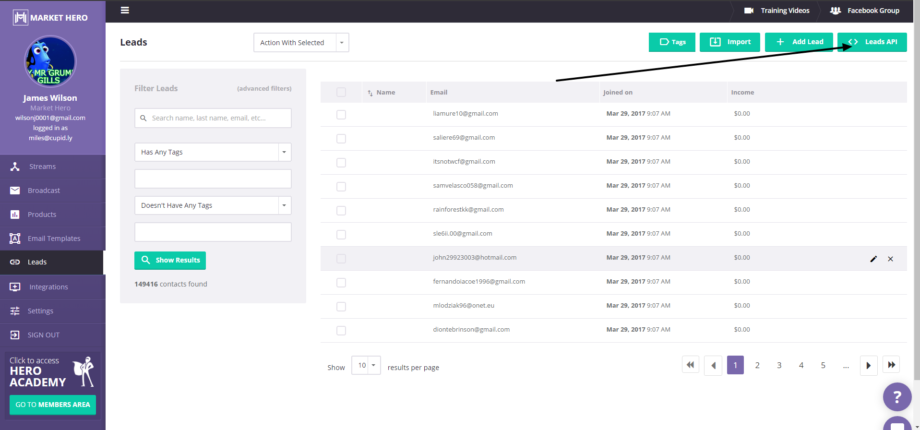Image resolution: width=920 pixels, height=430 pixels.
Task: Toggle the select-all checkbox in table header
Action: [x=341, y=92]
